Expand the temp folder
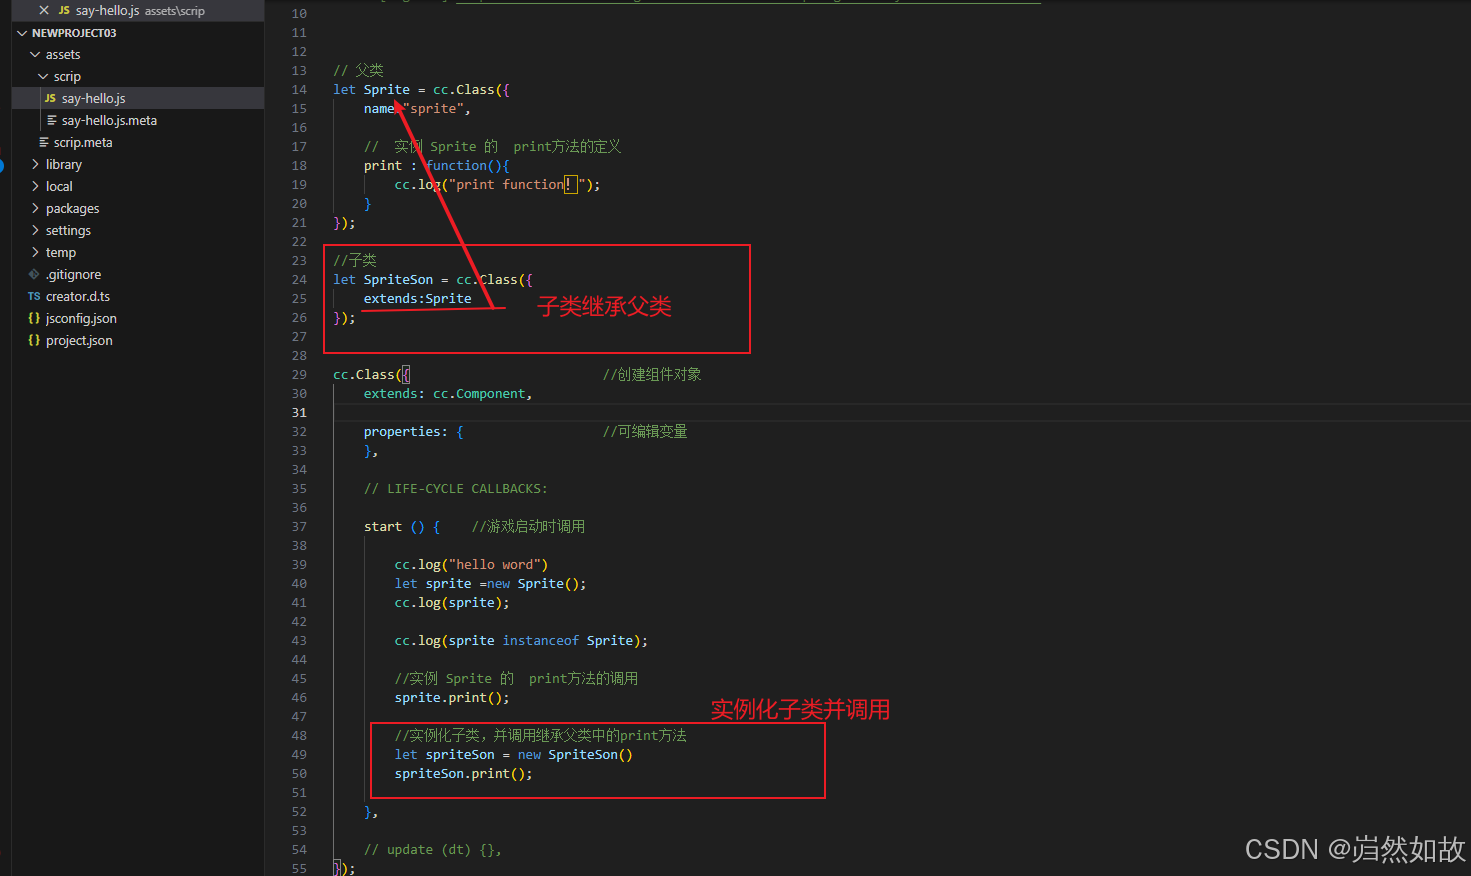The image size is (1471, 876). (x=35, y=253)
